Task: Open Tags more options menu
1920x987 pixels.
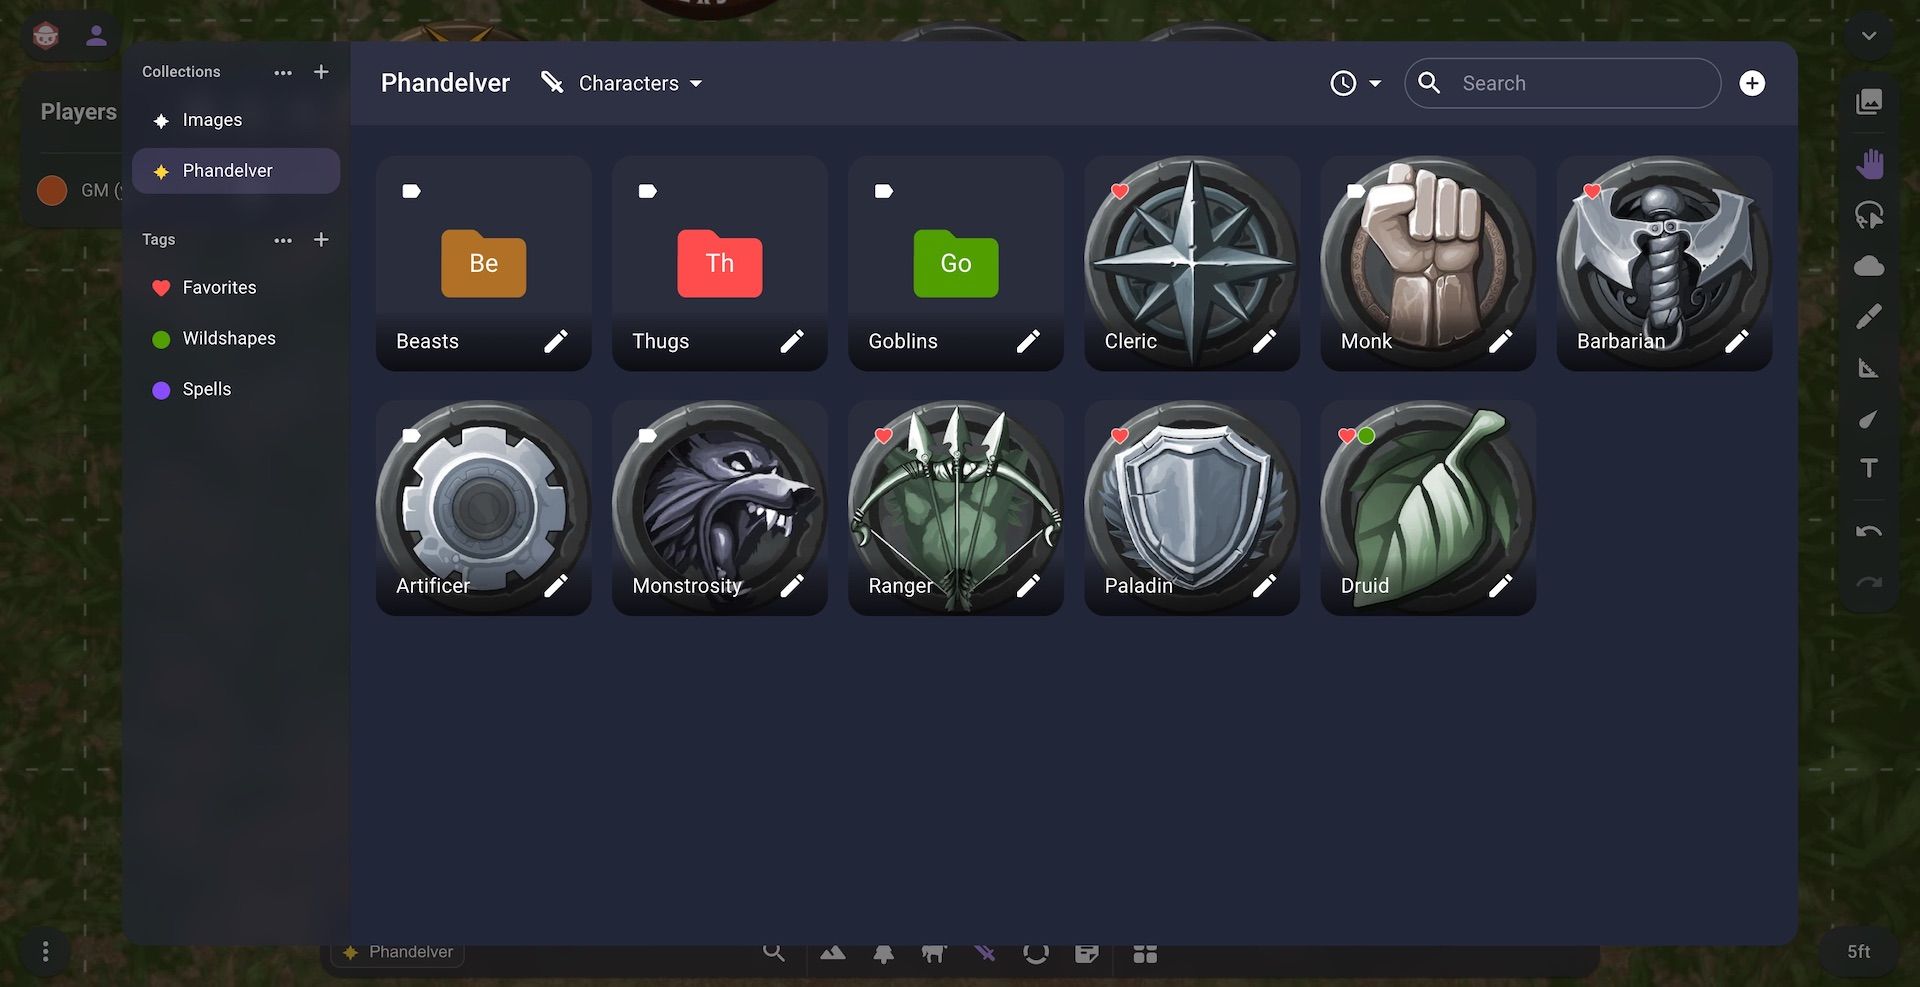Action: pos(283,240)
